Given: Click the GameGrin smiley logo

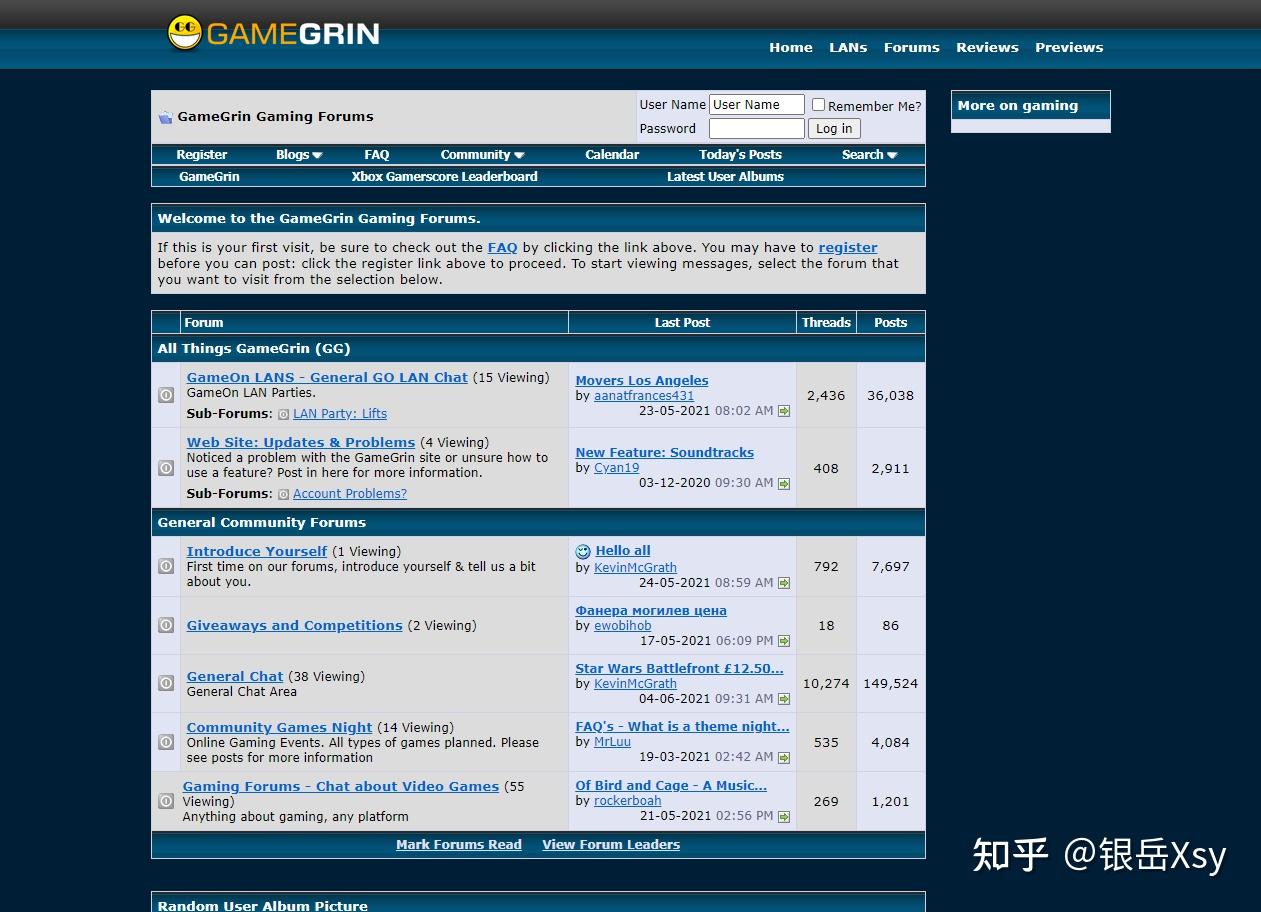Looking at the screenshot, I should (x=185, y=33).
